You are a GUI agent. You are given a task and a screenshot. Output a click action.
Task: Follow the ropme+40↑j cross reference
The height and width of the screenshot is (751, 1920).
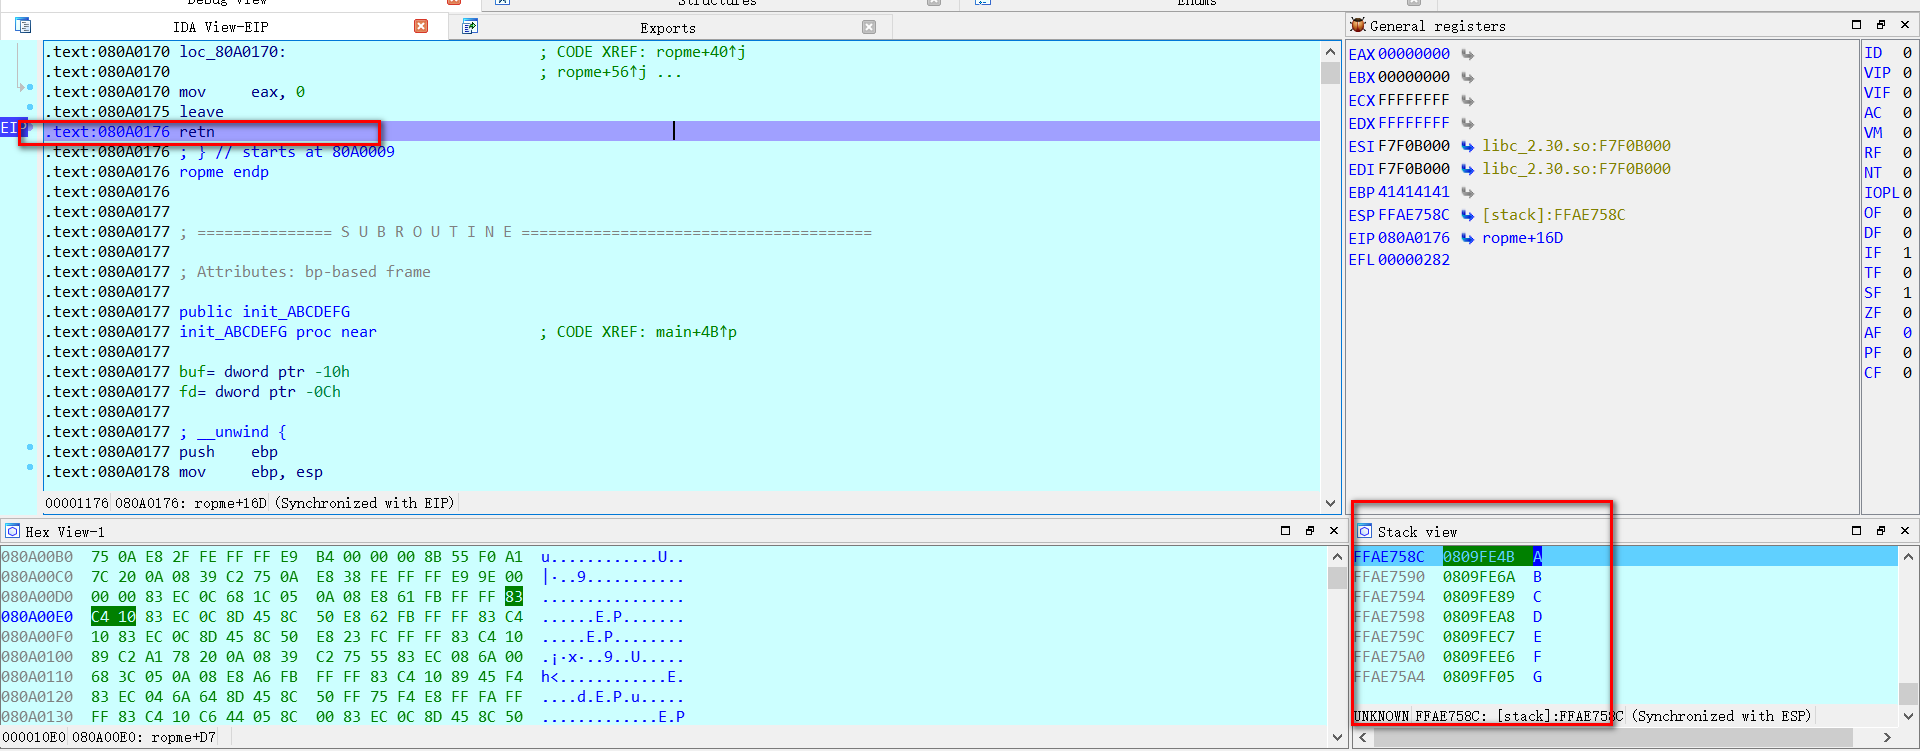pos(700,52)
